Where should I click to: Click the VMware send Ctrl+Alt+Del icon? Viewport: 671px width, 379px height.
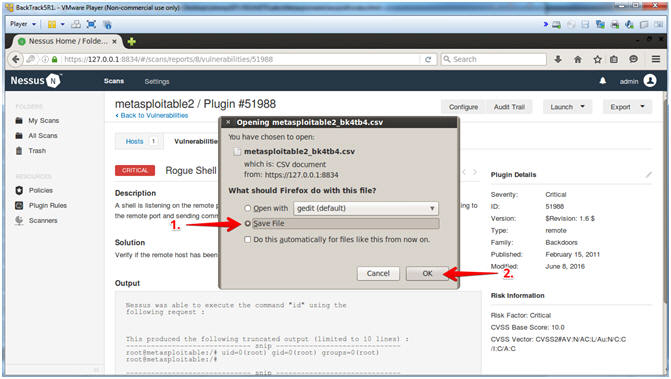click(76, 24)
